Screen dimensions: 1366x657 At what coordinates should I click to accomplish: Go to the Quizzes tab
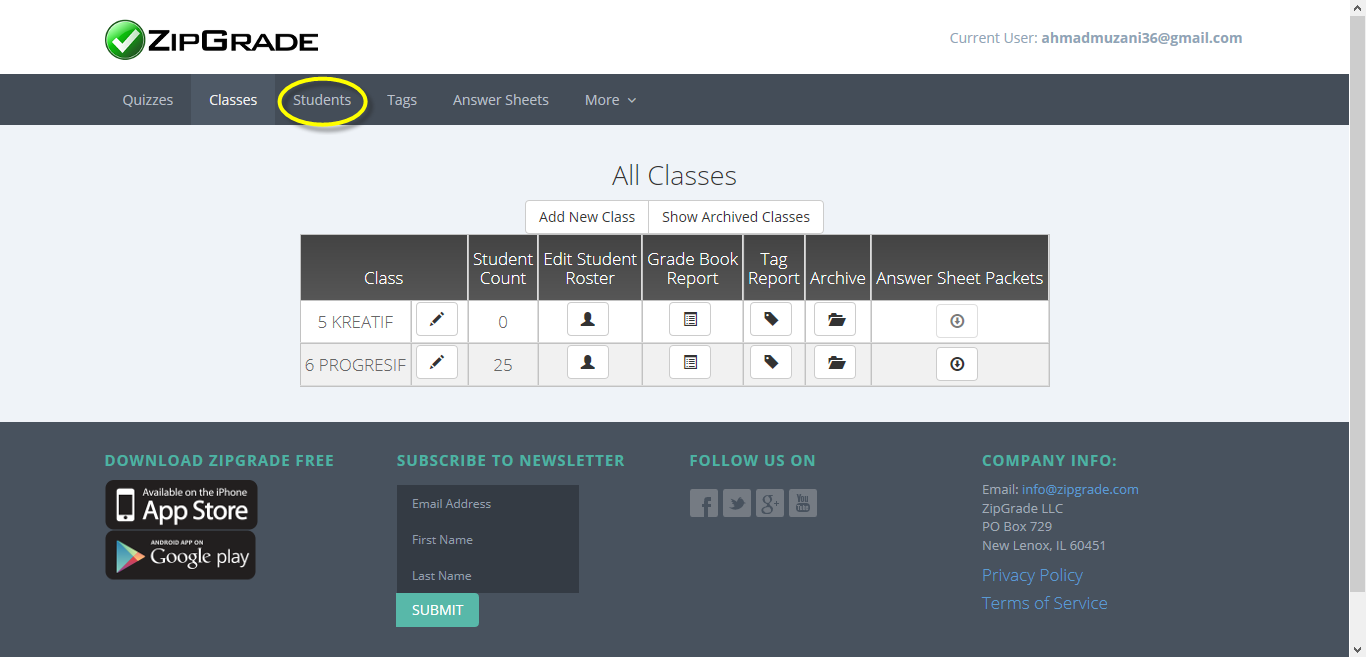pyautogui.click(x=148, y=100)
